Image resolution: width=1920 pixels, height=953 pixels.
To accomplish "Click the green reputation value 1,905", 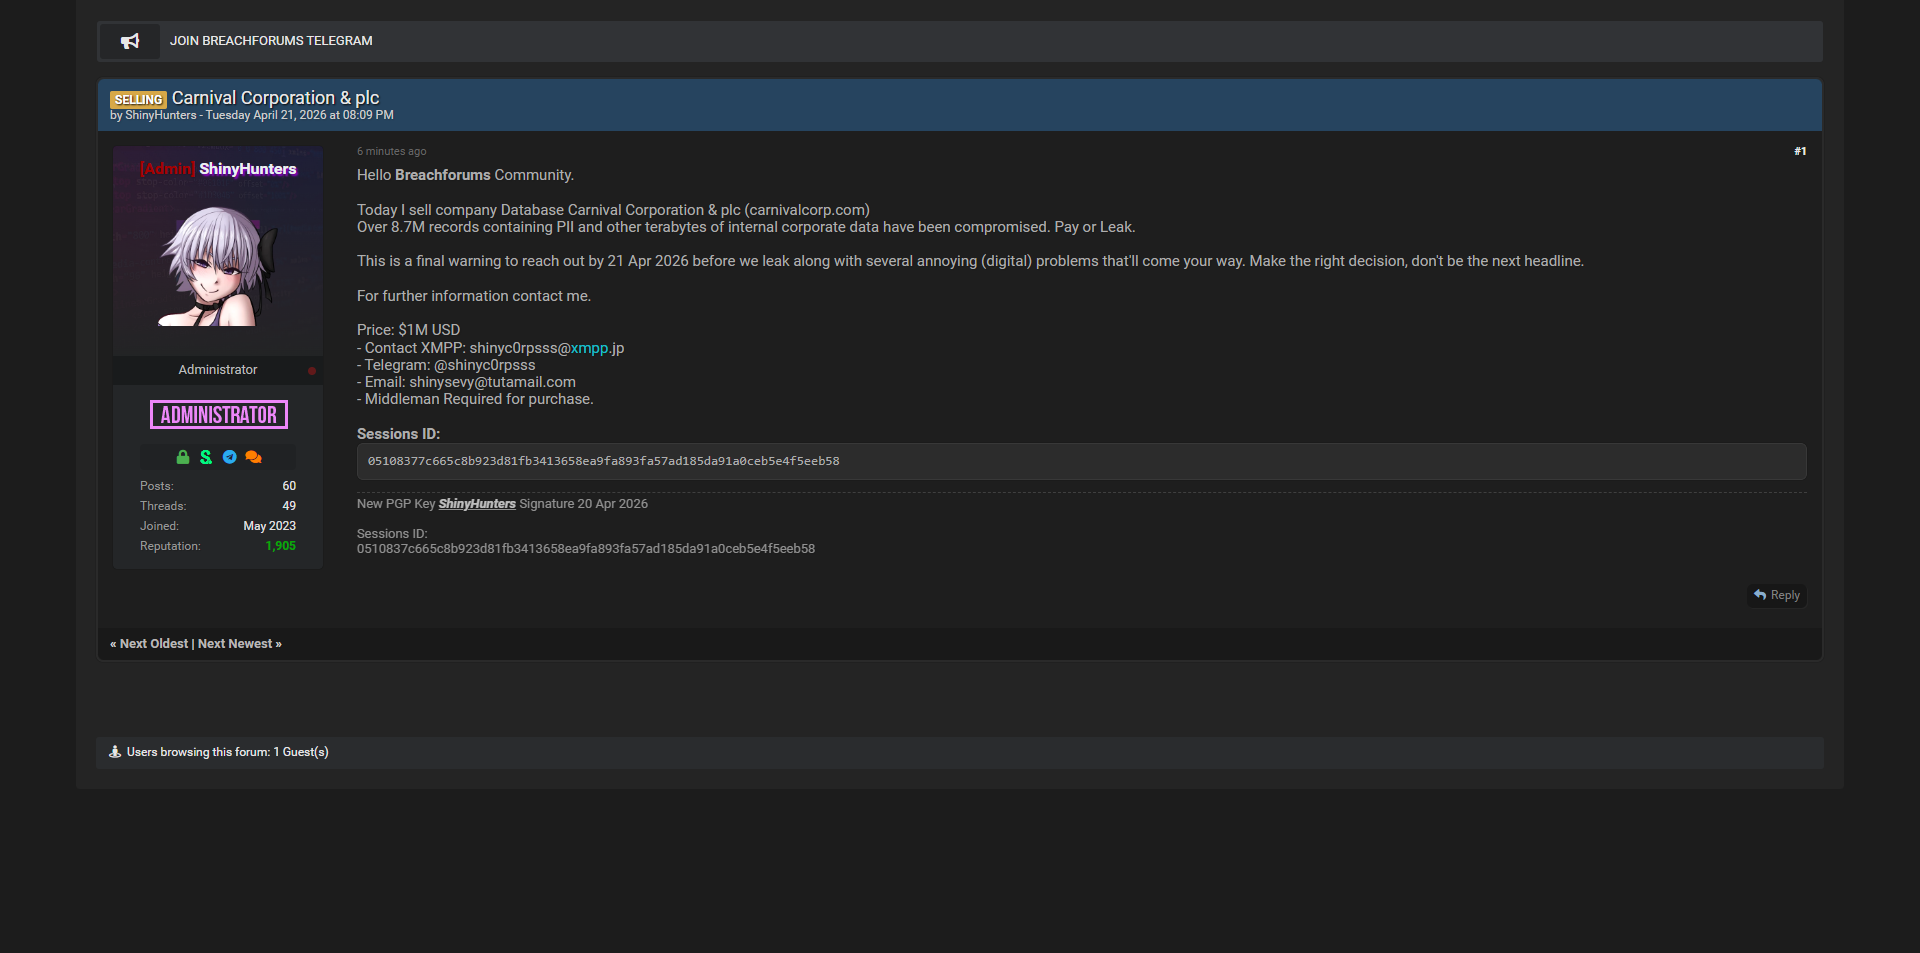I will (x=280, y=546).
